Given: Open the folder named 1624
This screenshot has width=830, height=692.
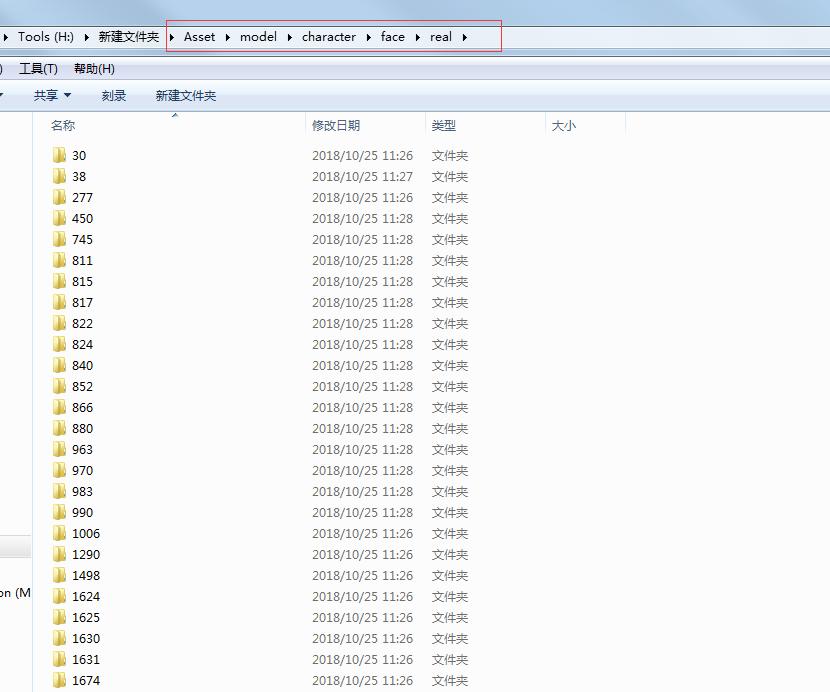Looking at the screenshot, I should tap(86, 596).
